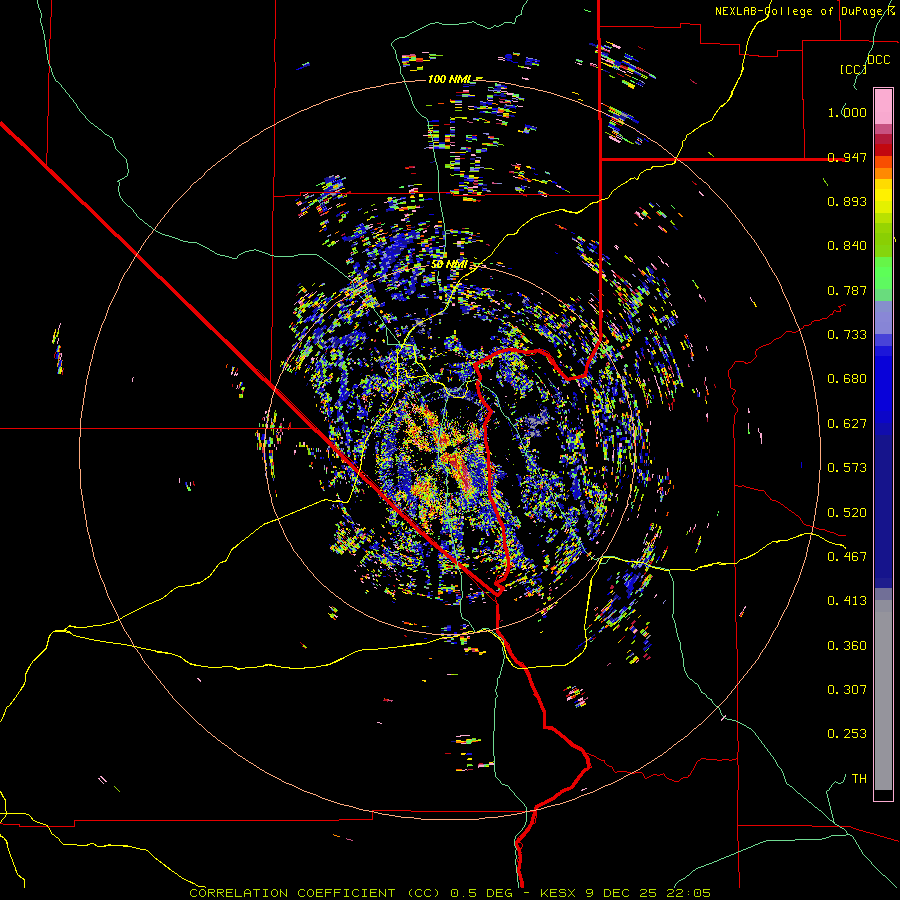
Task: Click the Correlation Coefficient KESX caption
Action: tap(450, 893)
